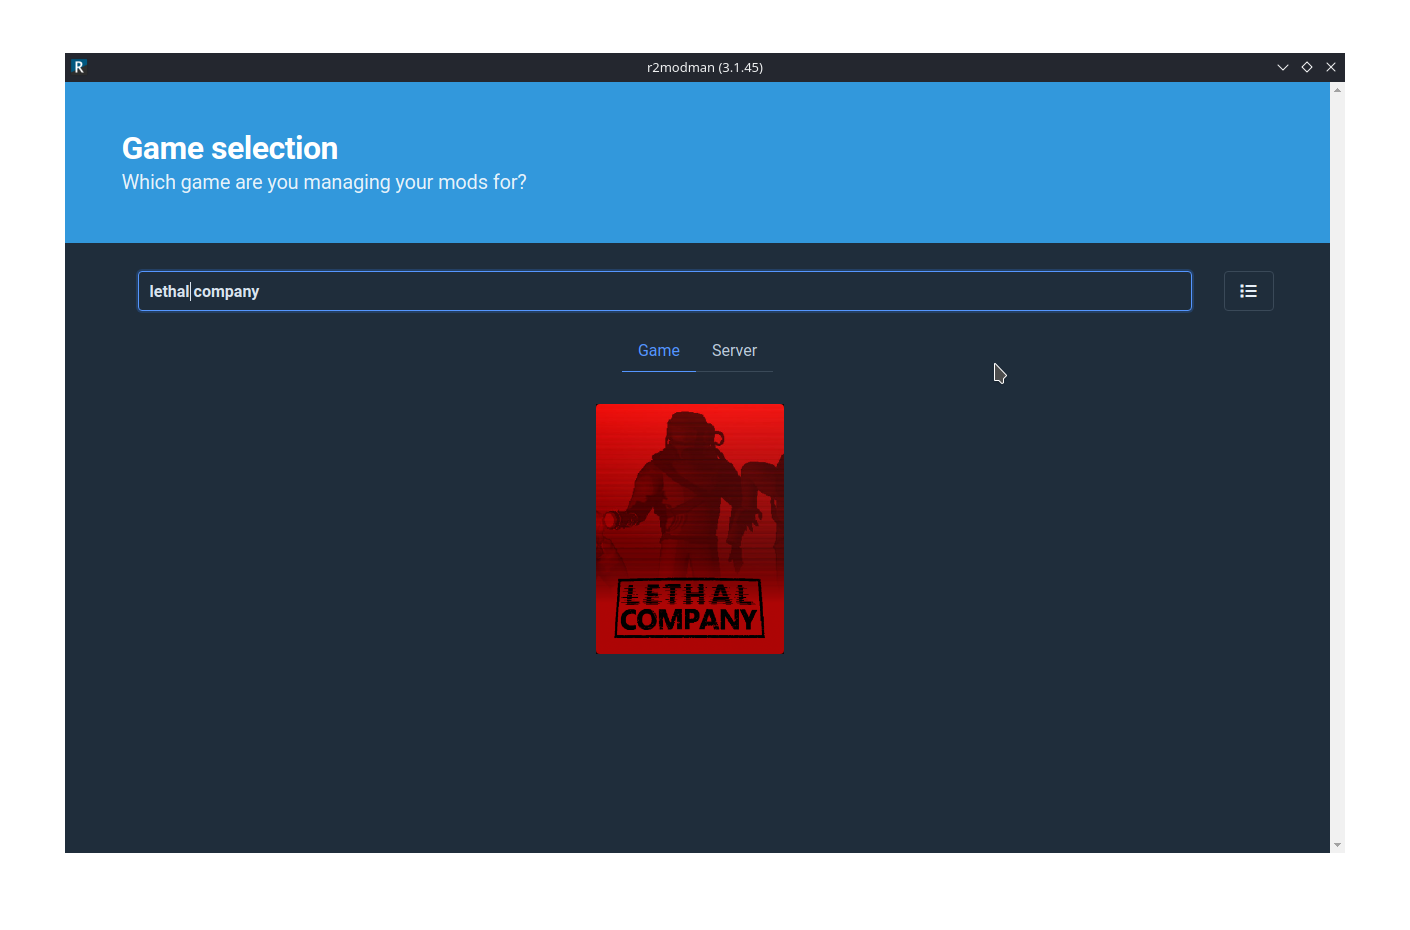Image resolution: width=1410 pixels, height=930 pixels.
Task: Focus the game search input field
Action: coord(665,291)
